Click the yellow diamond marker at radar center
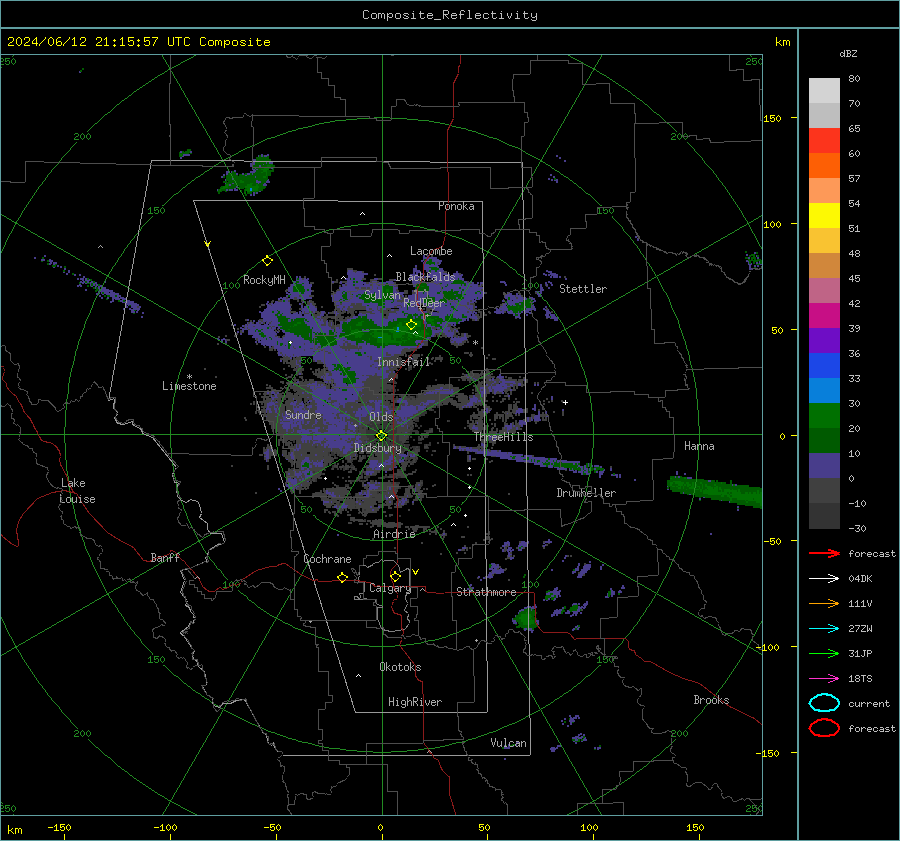900x841 pixels. click(381, 436)
